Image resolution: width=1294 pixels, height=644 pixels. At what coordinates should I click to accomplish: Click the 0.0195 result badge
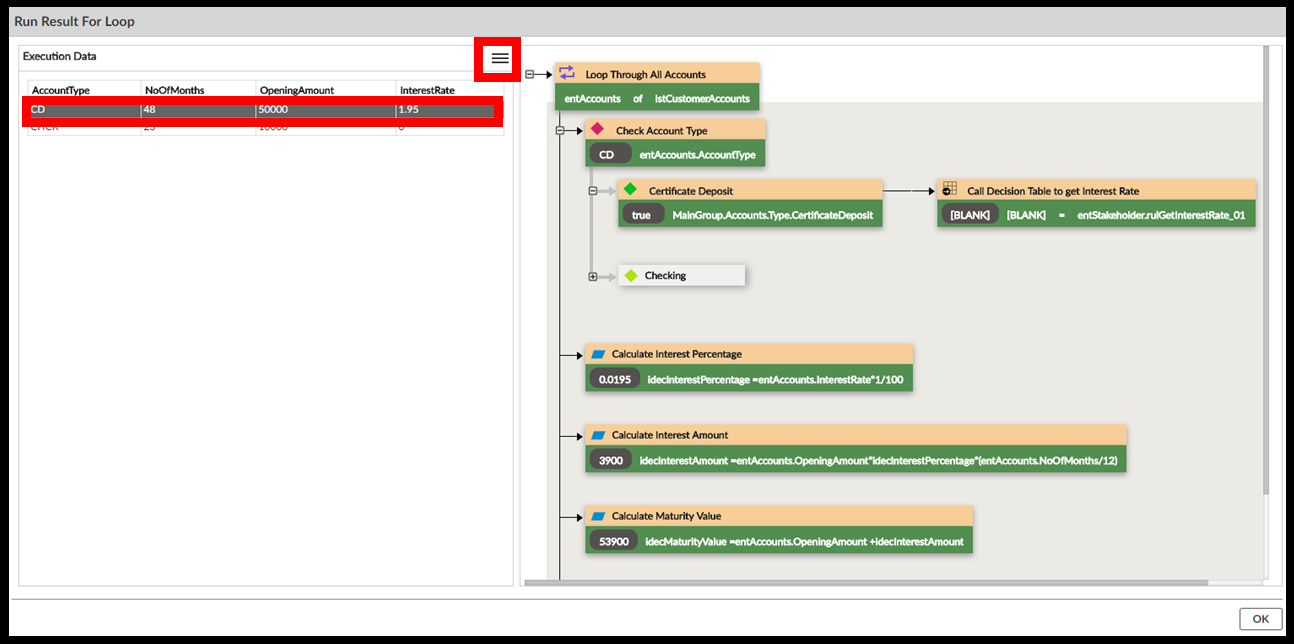point(614,379)
